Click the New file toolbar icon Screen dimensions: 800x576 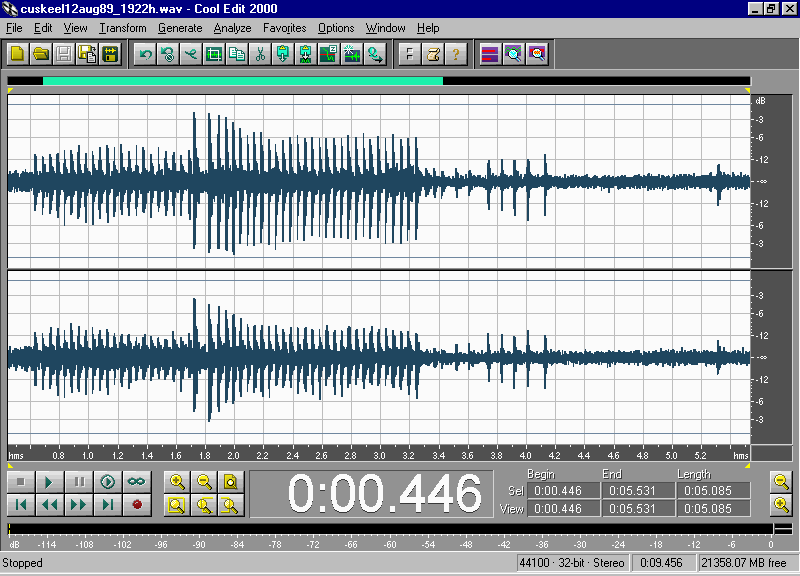pos(17,54)
